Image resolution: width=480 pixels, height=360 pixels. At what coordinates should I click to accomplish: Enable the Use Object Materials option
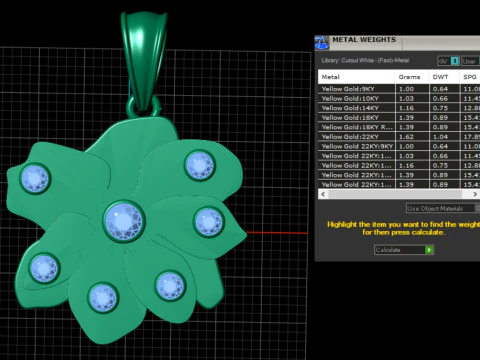point(442,208)
